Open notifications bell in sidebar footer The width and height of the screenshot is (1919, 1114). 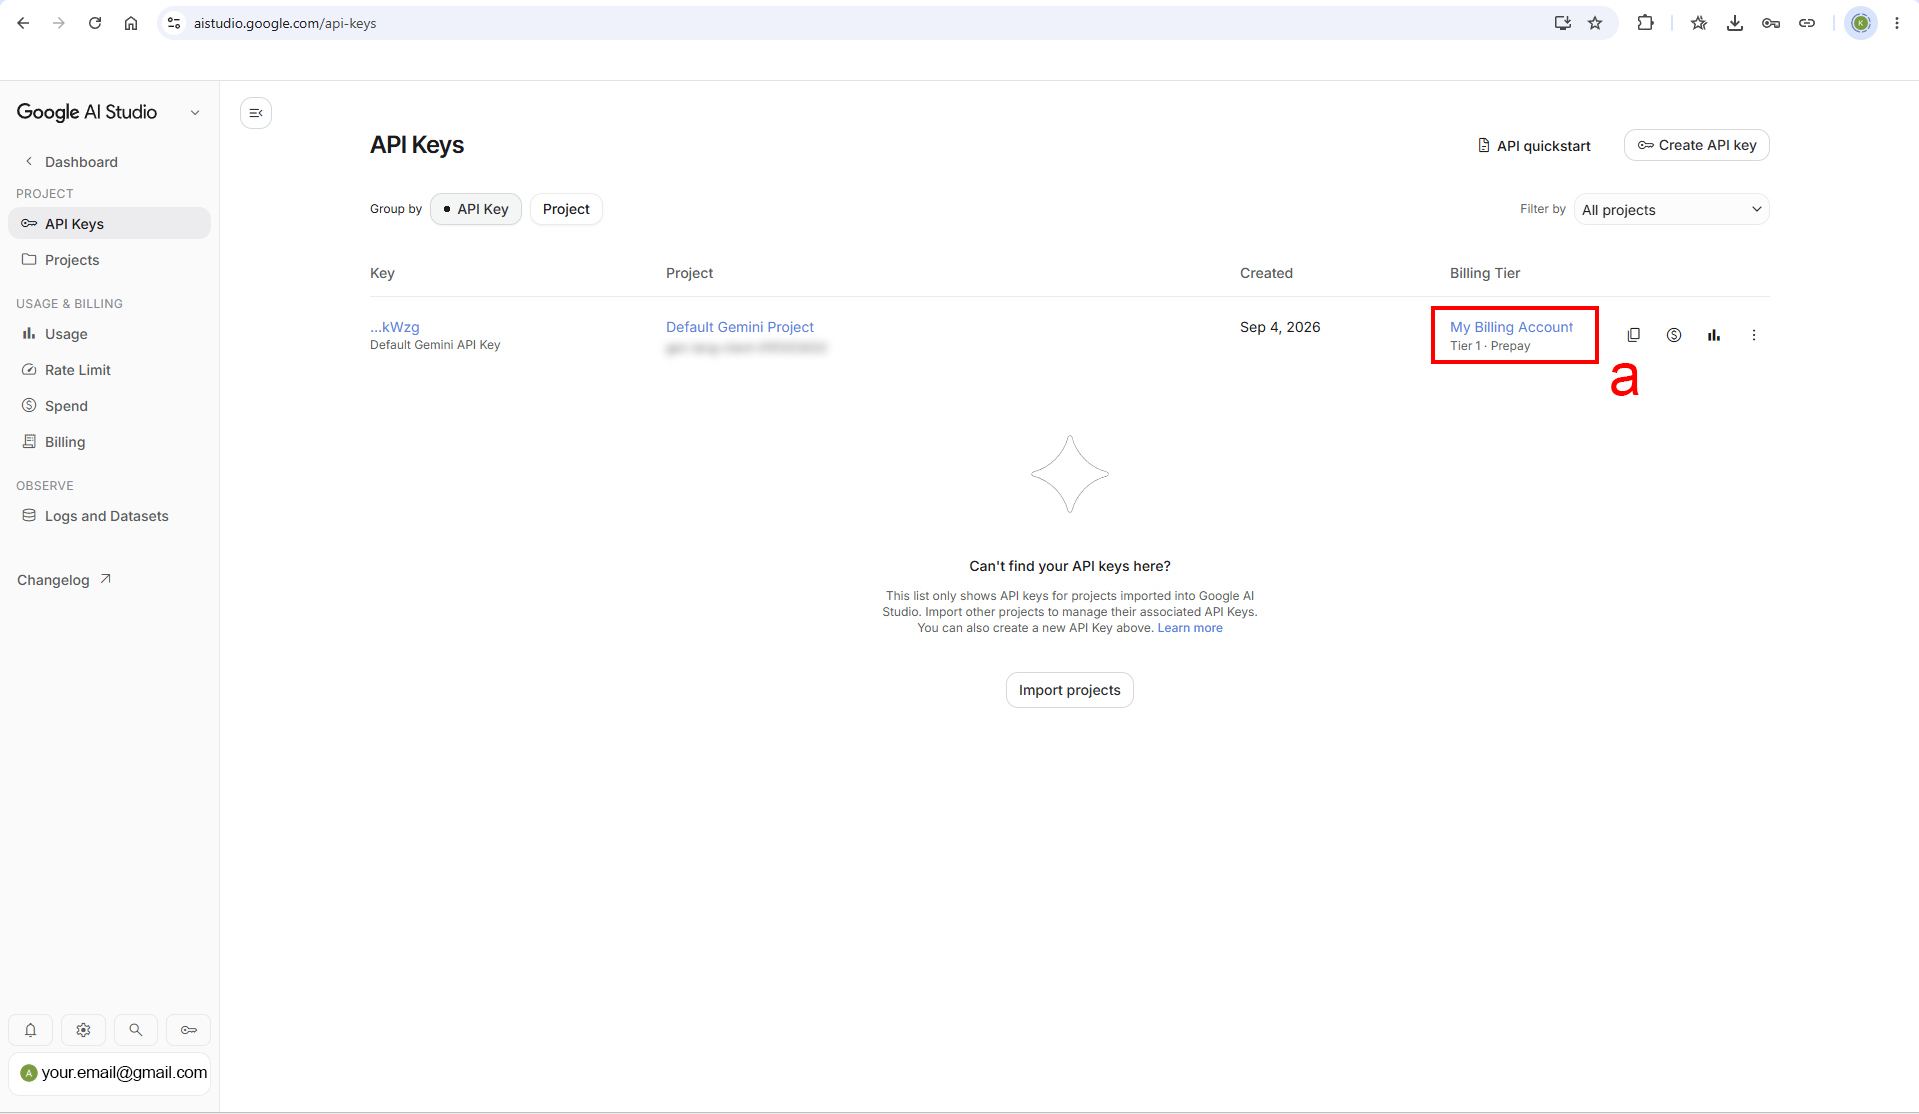31,1030
